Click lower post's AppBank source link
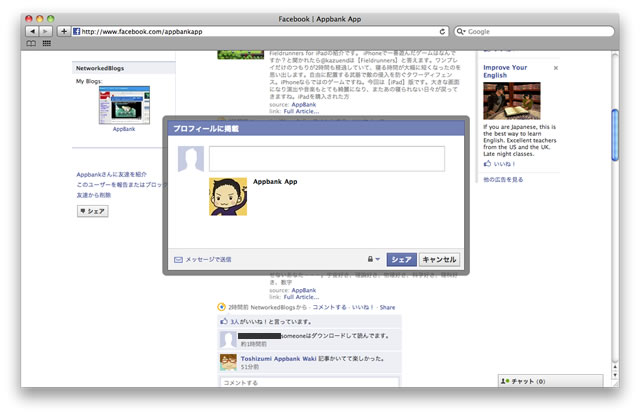Screen dimensions: 640x416 tap(304, 290)
